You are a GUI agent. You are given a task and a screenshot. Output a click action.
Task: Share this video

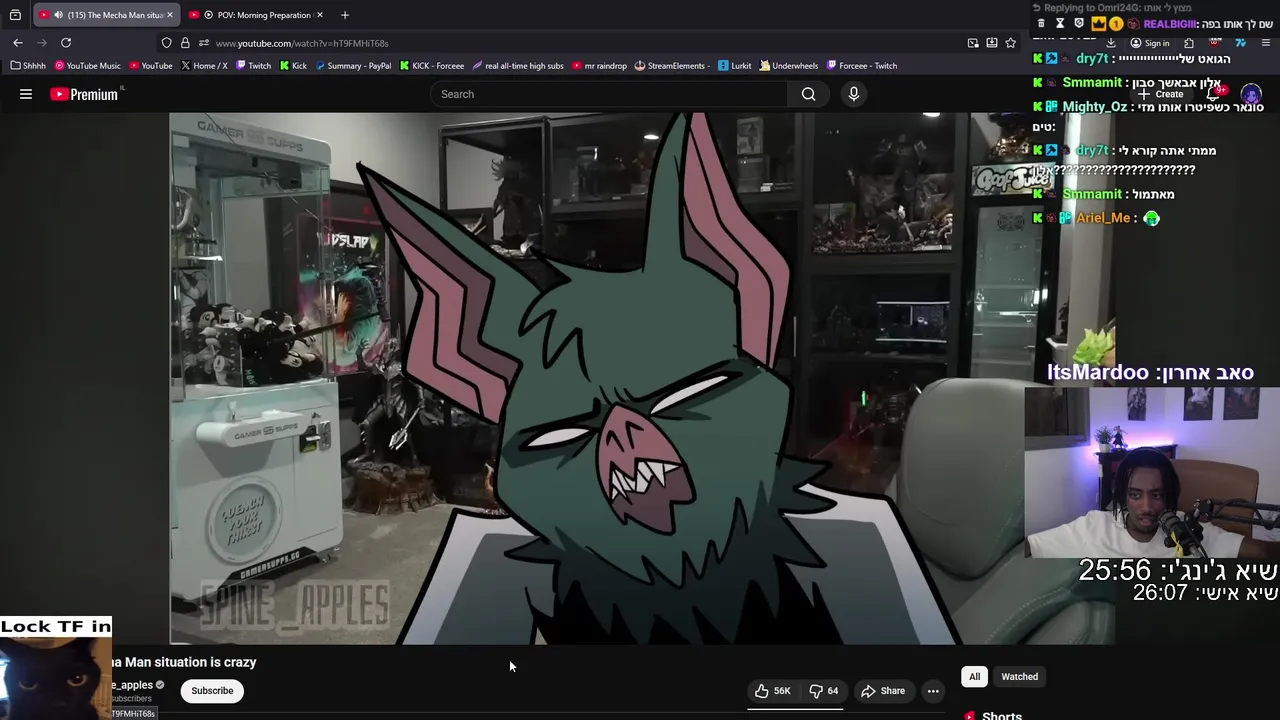point(883,691)
